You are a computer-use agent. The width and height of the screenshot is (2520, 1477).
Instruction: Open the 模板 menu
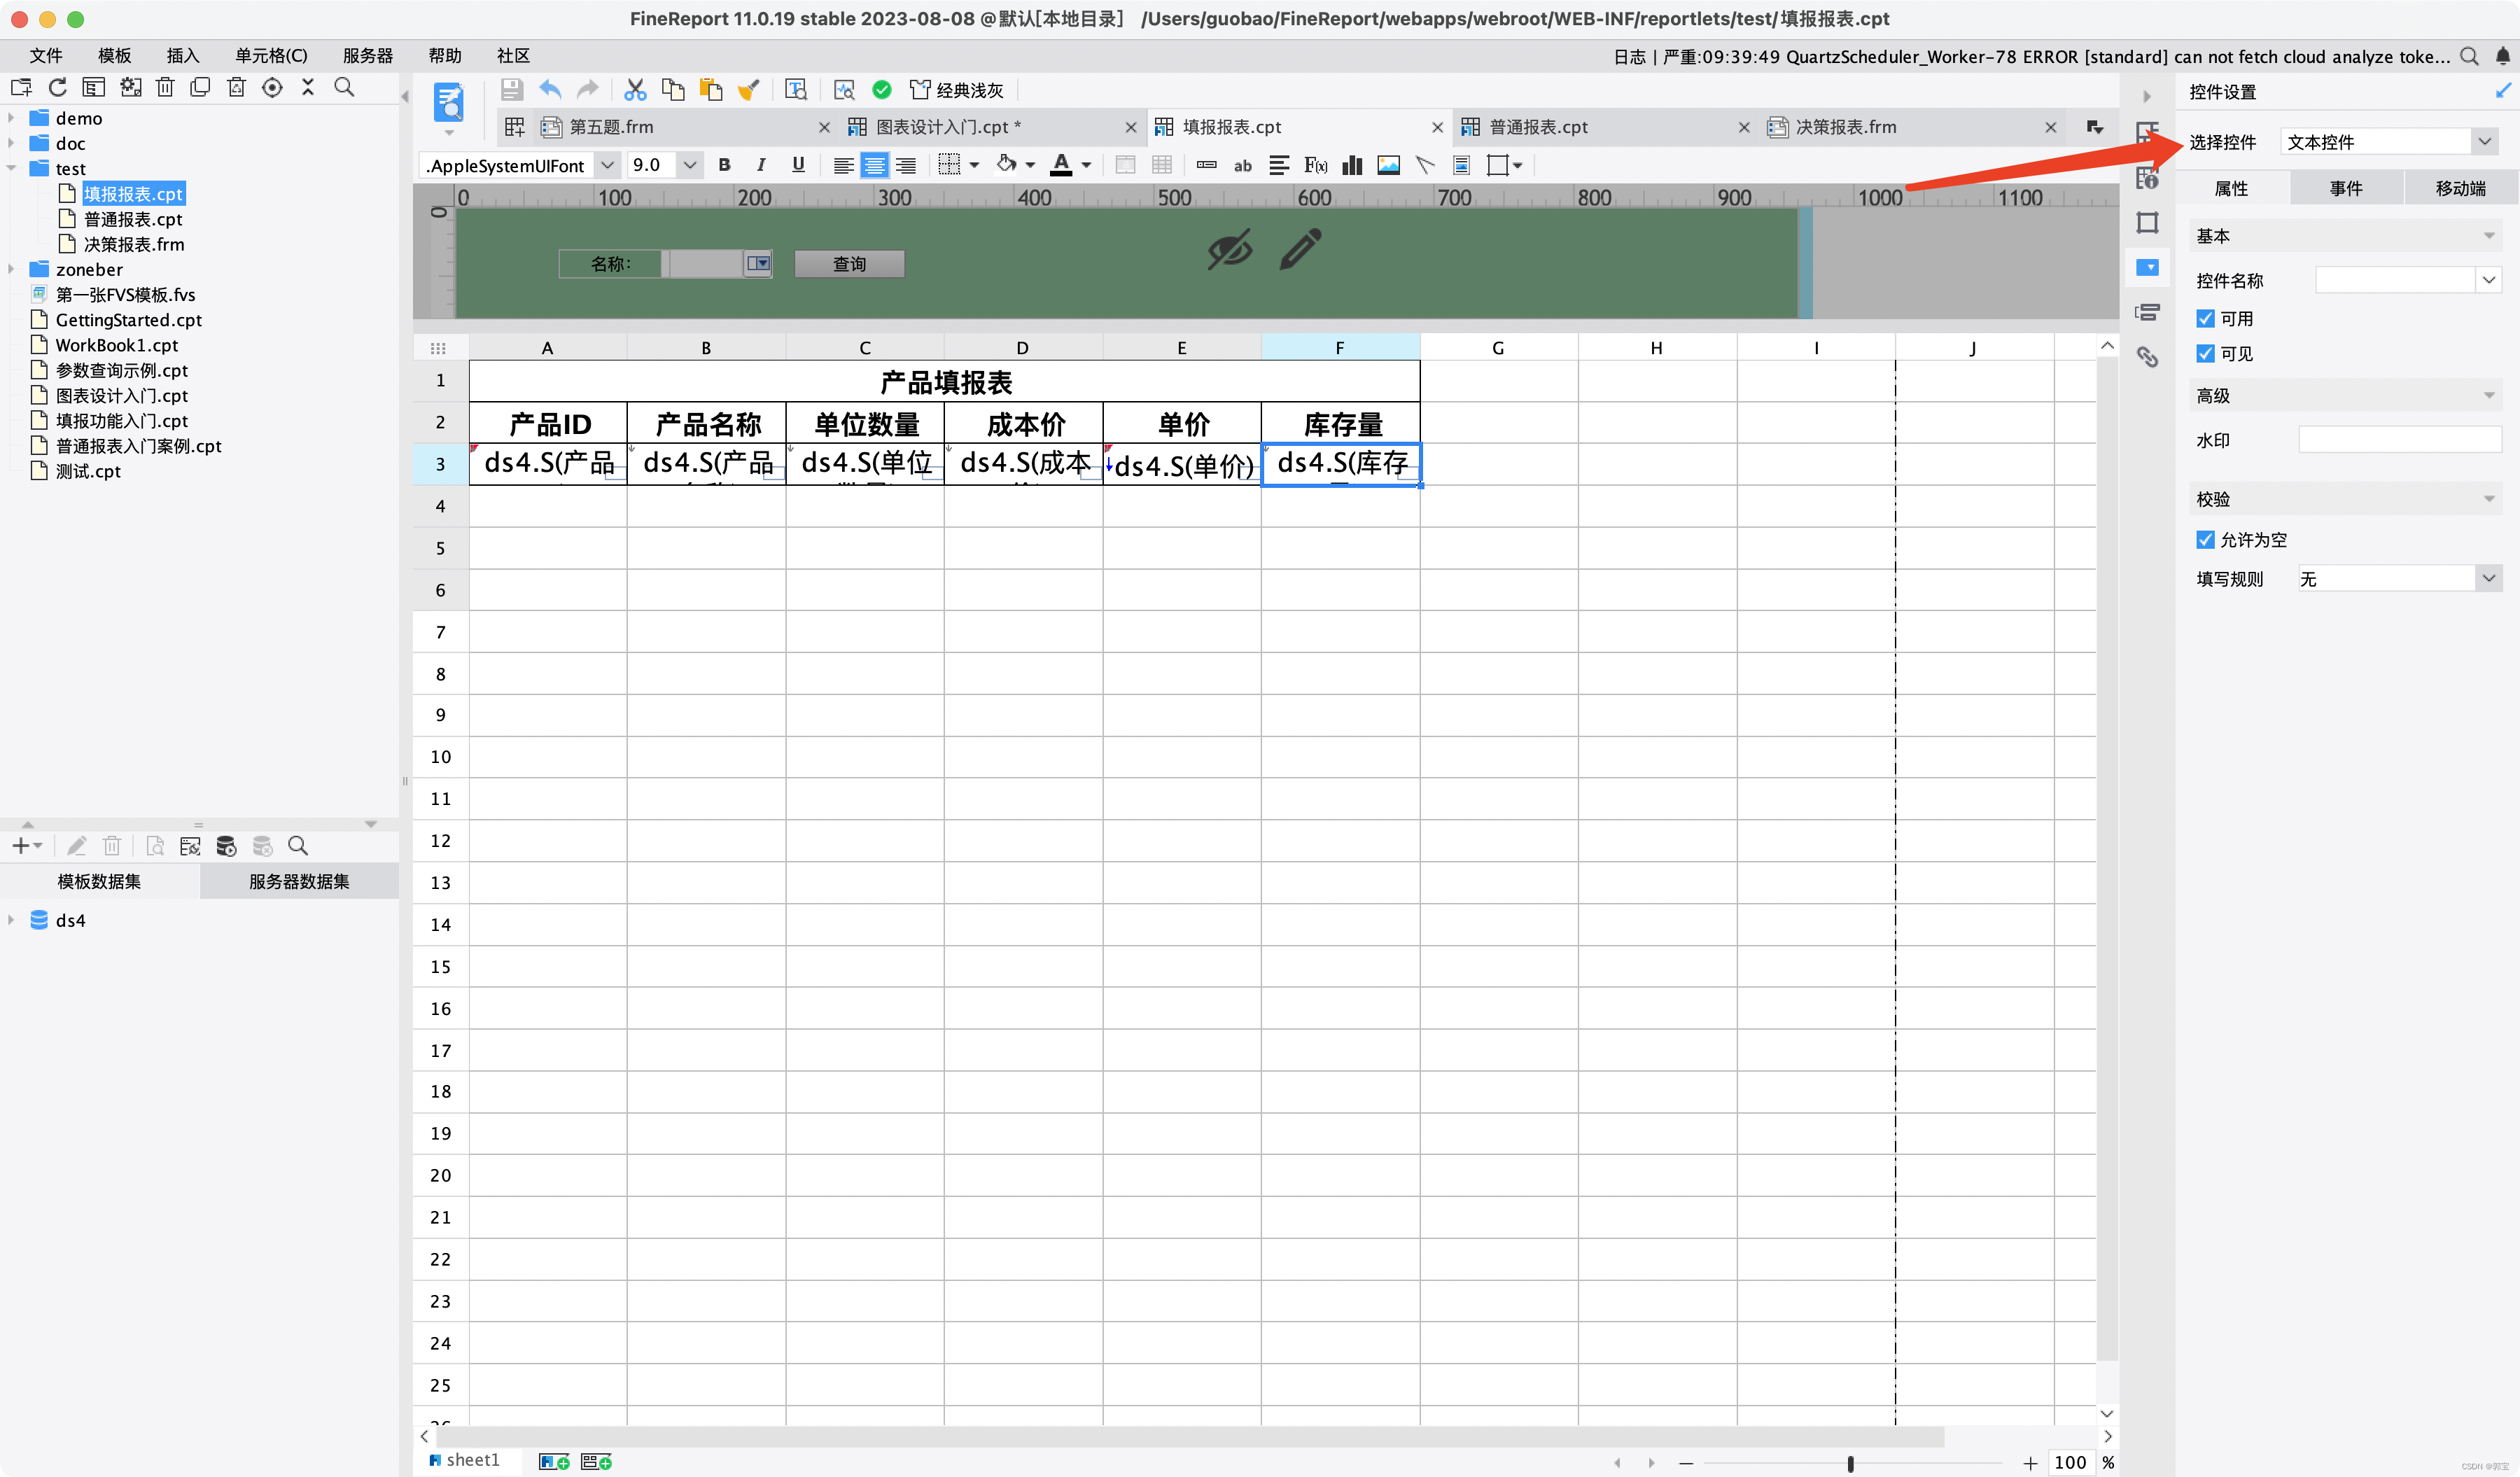coord(114,56)
